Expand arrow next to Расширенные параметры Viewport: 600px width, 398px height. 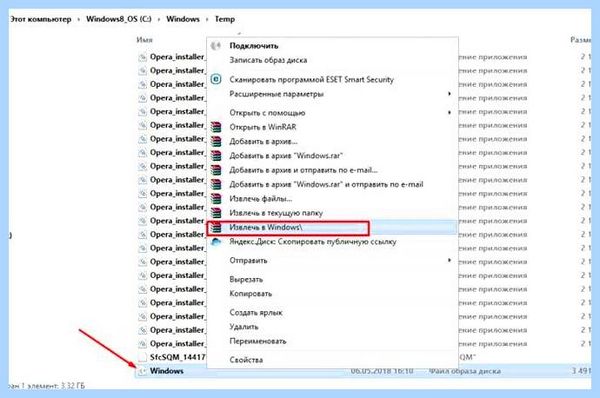coord(450,94)
